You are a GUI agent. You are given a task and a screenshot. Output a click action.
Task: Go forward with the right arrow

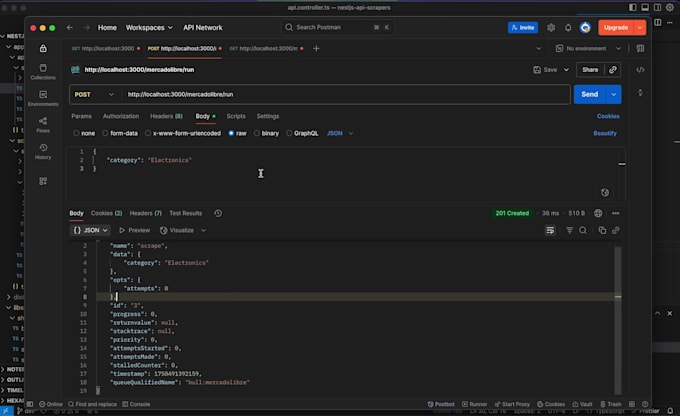click(87, 27)
